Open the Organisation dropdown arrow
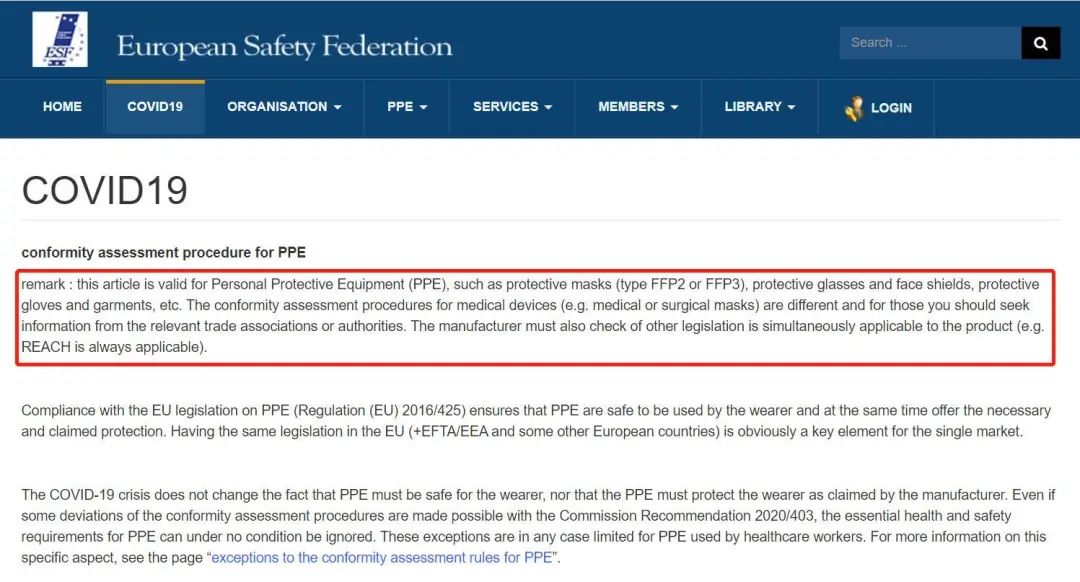This screenshot has width=1080, height=582. tap(338, 107)
